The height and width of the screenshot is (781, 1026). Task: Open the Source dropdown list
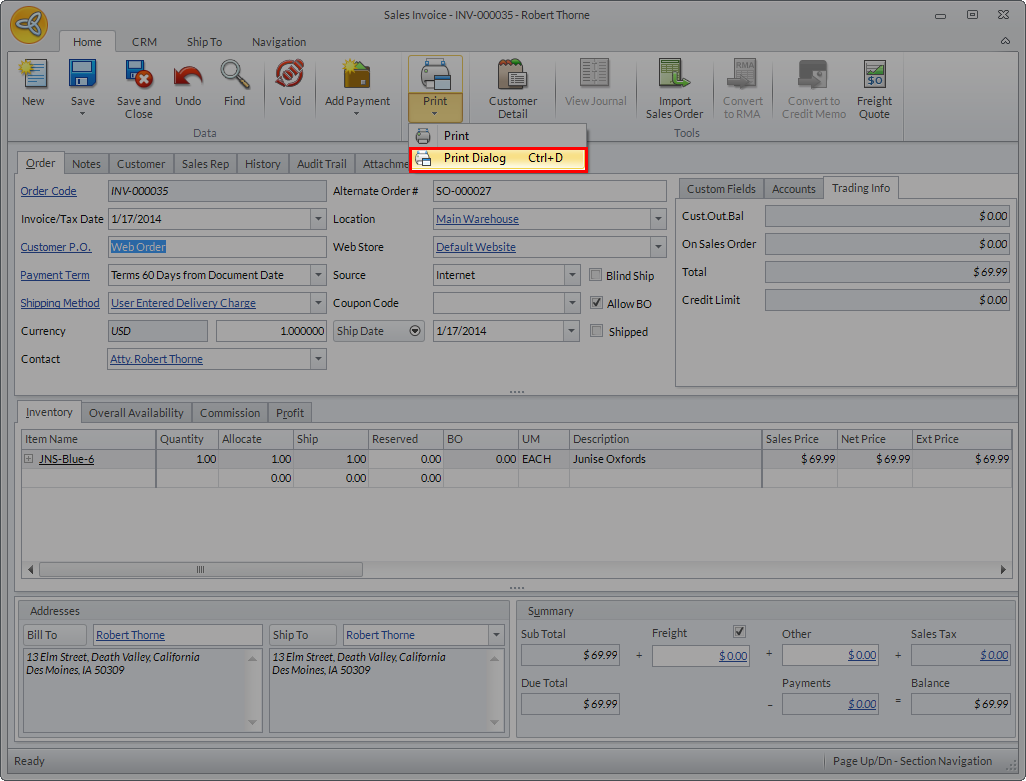click(x=572, y=275)
